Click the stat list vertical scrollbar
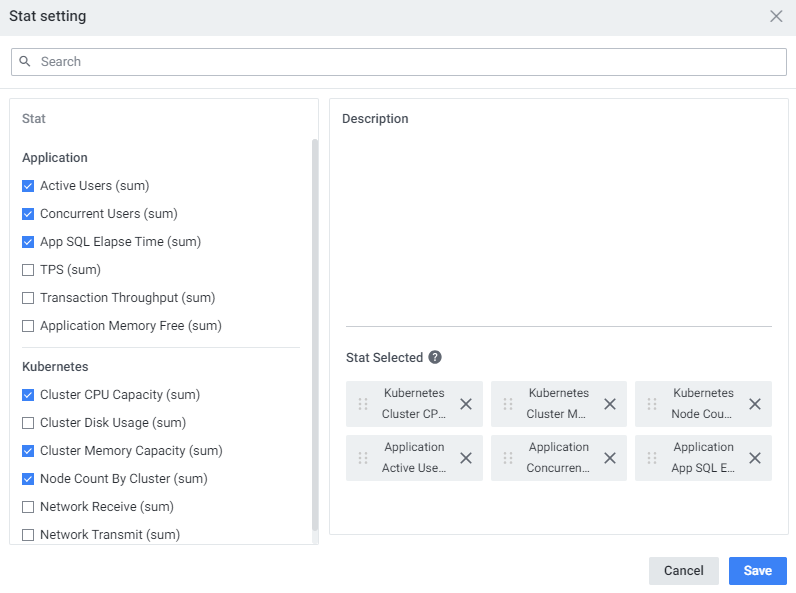Viewport: 796px width, 593px height. [315, 330]
